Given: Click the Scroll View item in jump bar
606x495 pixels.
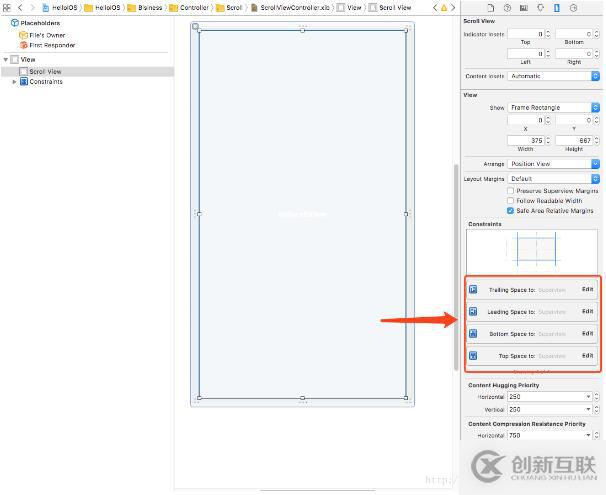Looking at the screenshot, I should click(x=390, y=7).
